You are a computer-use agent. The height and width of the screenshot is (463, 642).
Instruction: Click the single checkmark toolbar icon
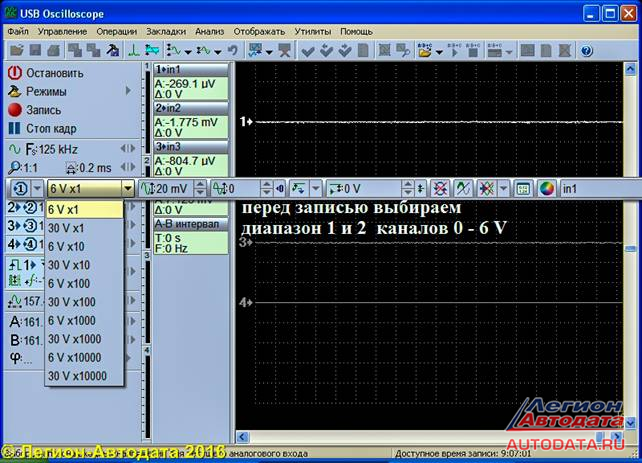point(307,51)
